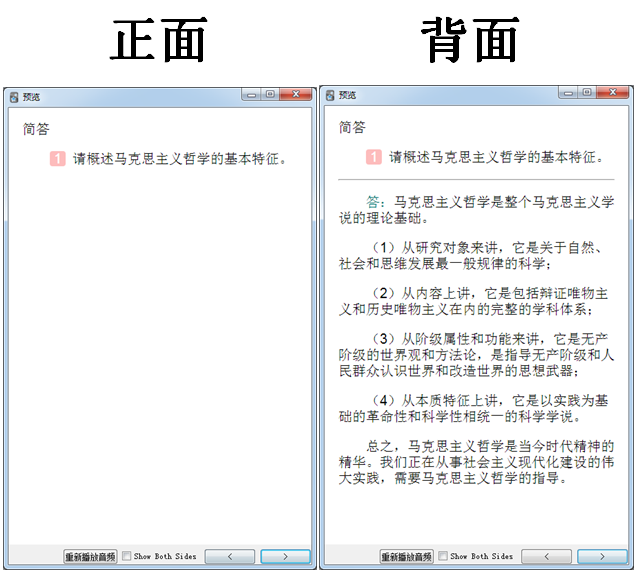The height and width of the screenshot is (573, 640).
Task: Click 预览 title in right window title bar
Action: point(348,96)
